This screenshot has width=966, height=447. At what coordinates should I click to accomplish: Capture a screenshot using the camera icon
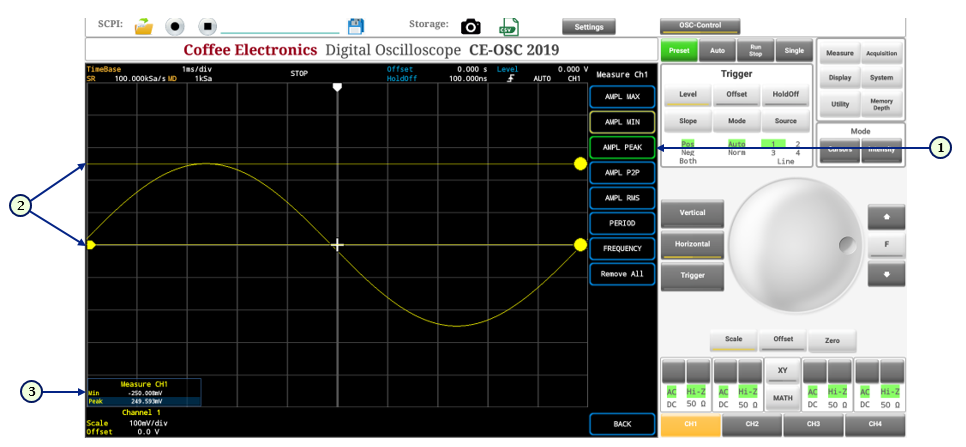pos(471,26)
